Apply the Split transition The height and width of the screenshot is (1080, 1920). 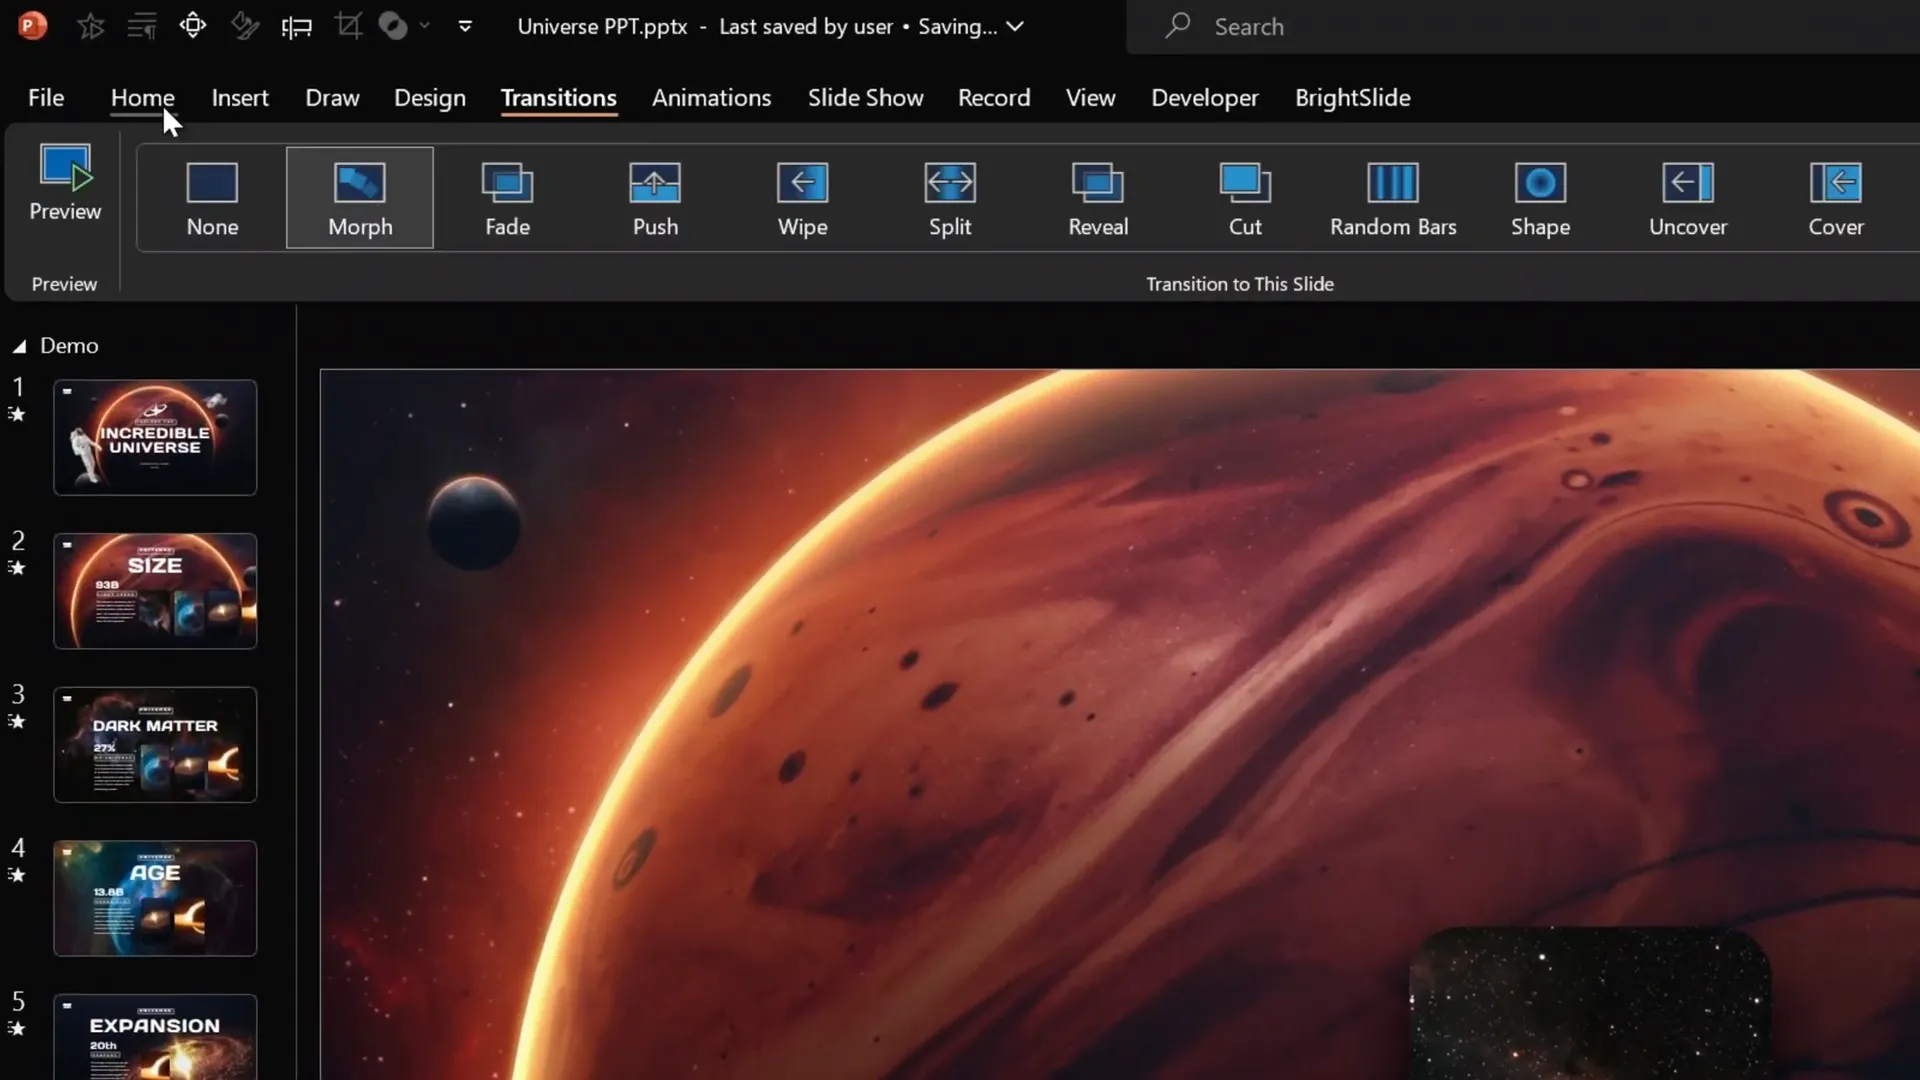click(x=950, y=198)
